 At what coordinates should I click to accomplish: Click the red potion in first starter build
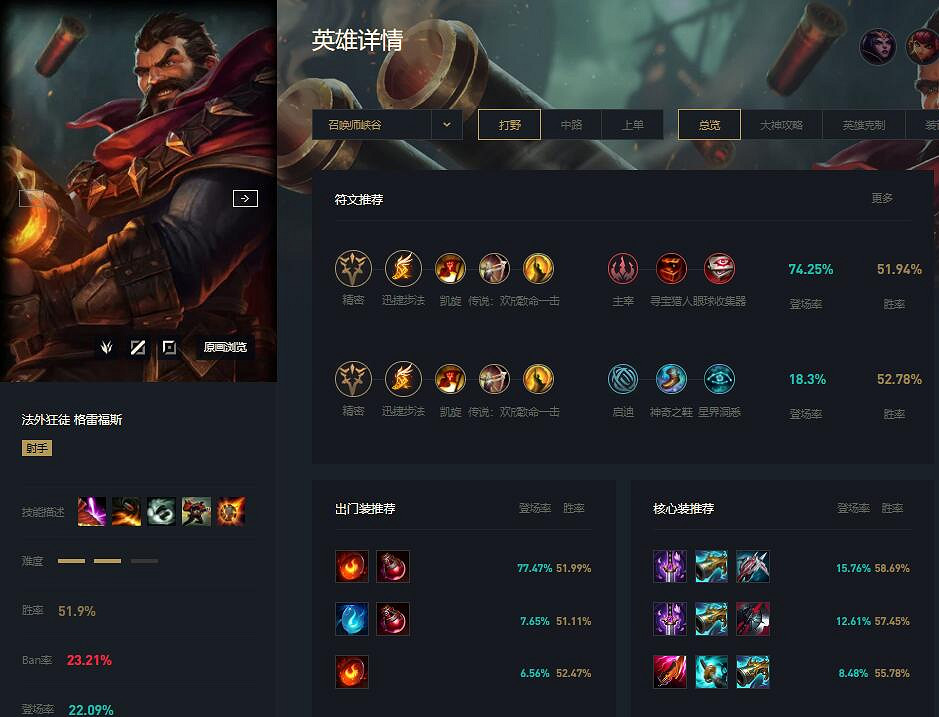393,567
